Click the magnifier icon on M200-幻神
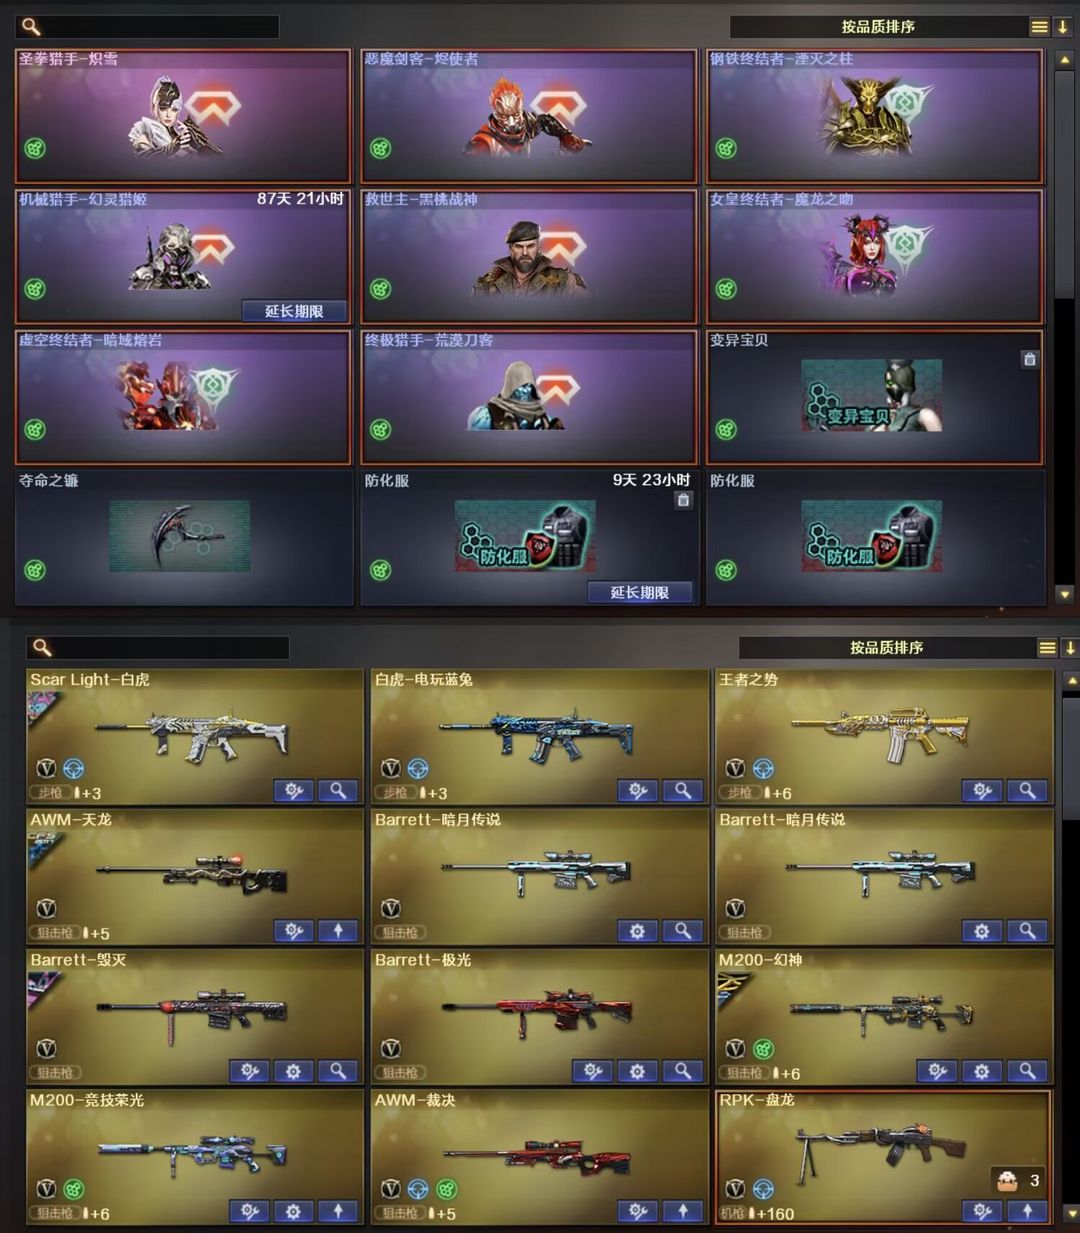The height and width of the screenshot is (1233, 1080). coord(1027,1071)
